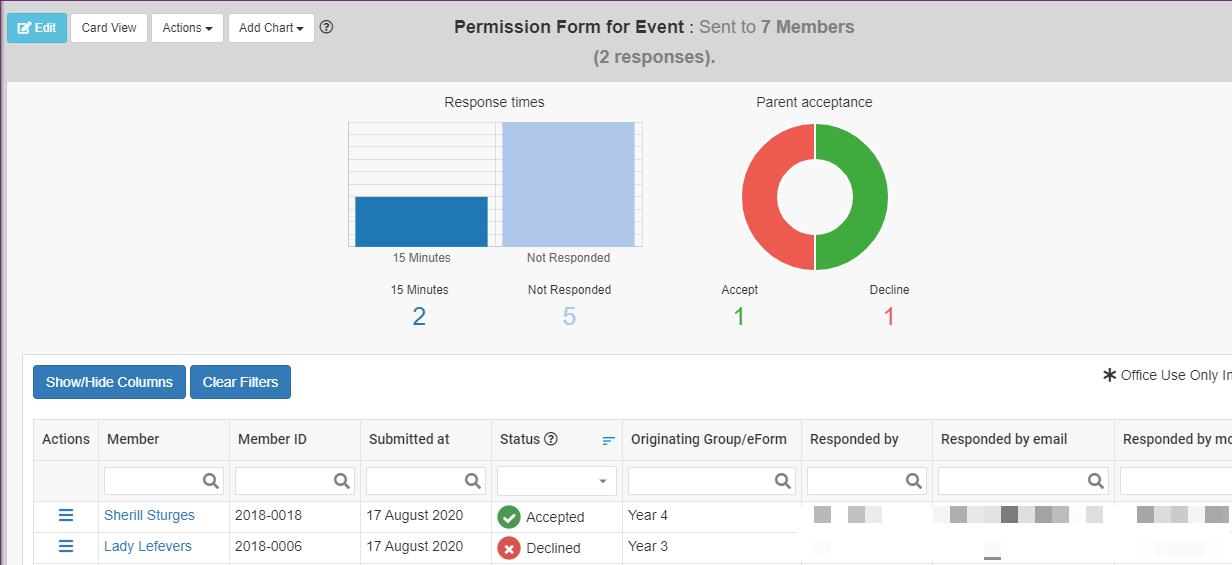1232x565 pixels.
Task: Click the red Declined status icon
Action: [x=509, y=548]
